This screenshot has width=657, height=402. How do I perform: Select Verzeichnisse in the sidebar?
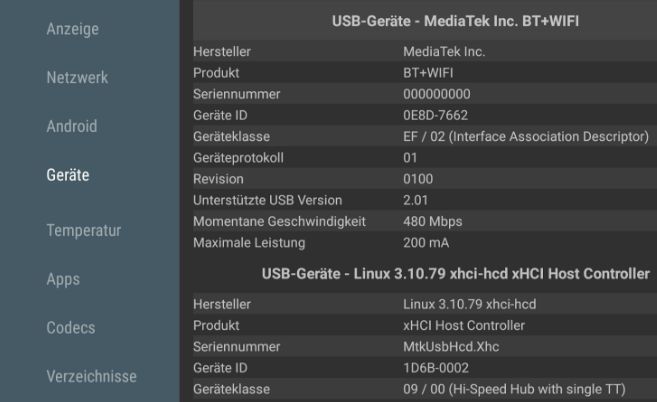click(91, 376)
